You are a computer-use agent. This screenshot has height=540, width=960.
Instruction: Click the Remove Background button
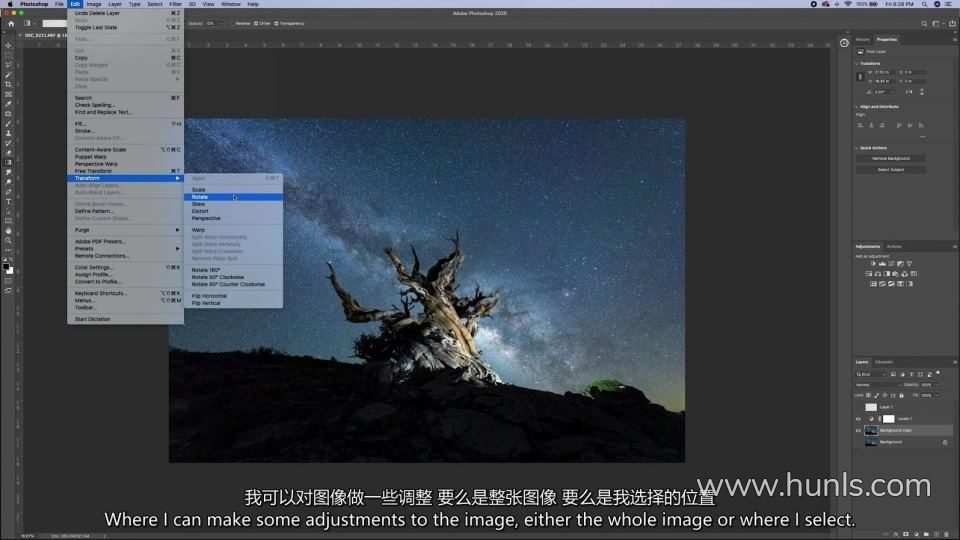[x=891, y=159]
